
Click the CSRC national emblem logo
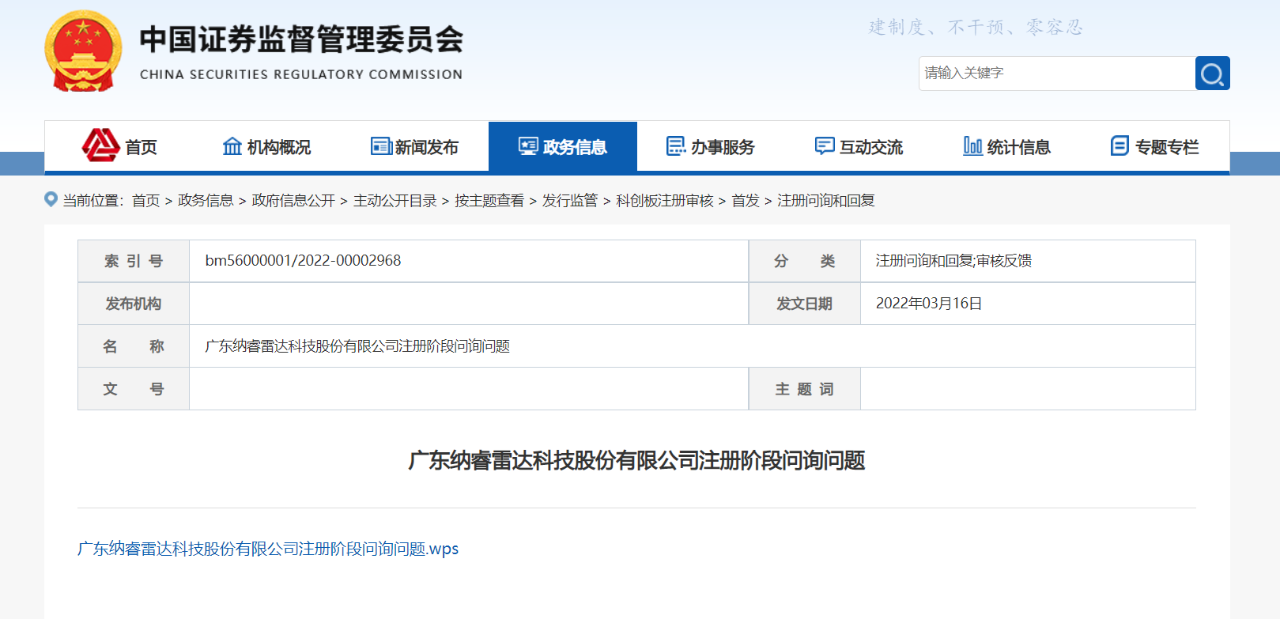pyautogui.click(x=83, y=51)
